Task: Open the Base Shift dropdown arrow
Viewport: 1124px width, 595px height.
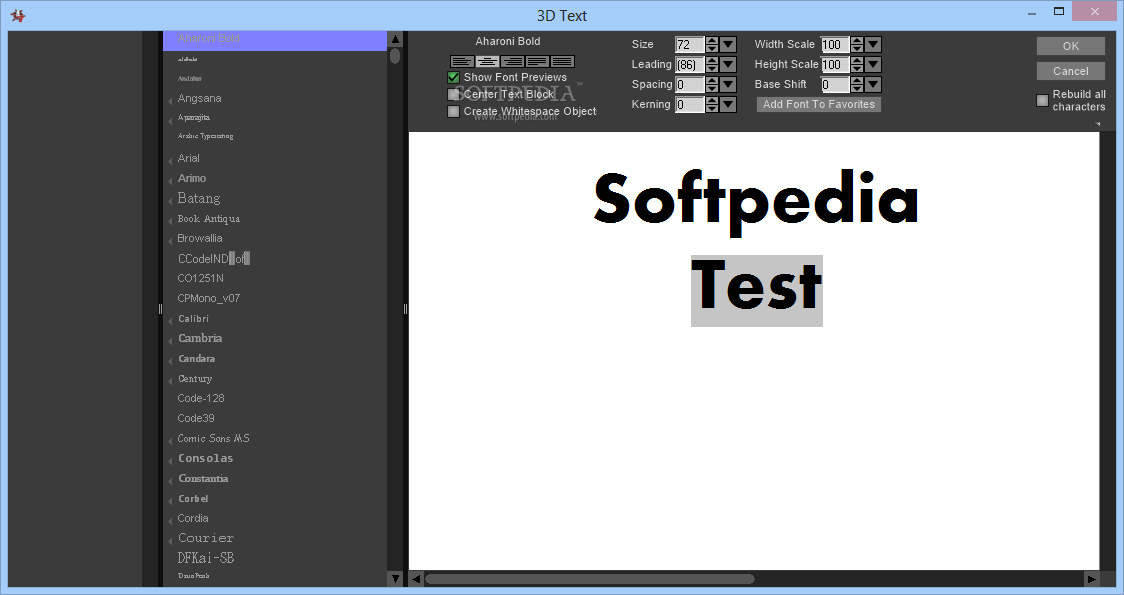Action: (873, 85)
